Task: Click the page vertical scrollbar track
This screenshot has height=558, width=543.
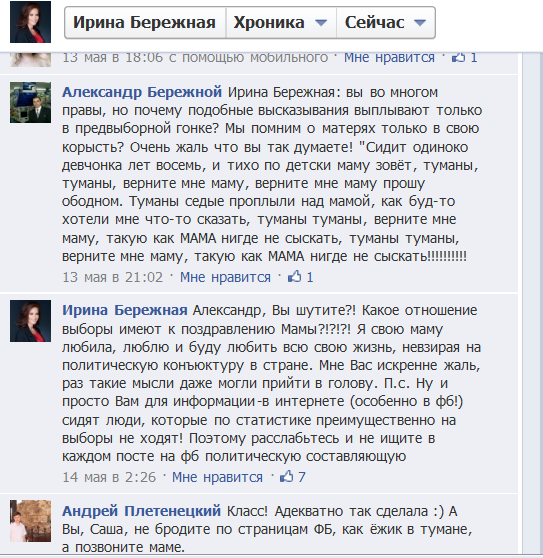Action: click(533, 302)
